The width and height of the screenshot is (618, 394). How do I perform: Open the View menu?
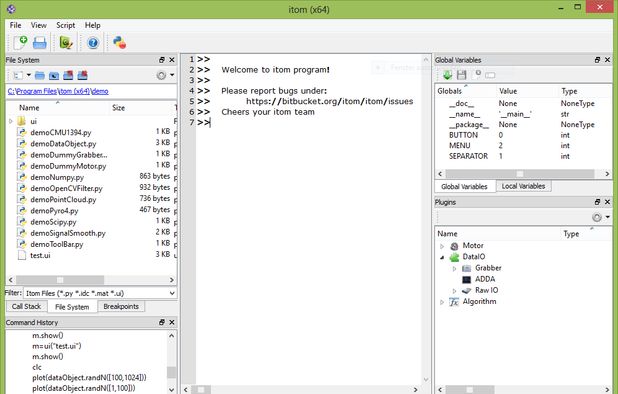[x=39, y=25]
